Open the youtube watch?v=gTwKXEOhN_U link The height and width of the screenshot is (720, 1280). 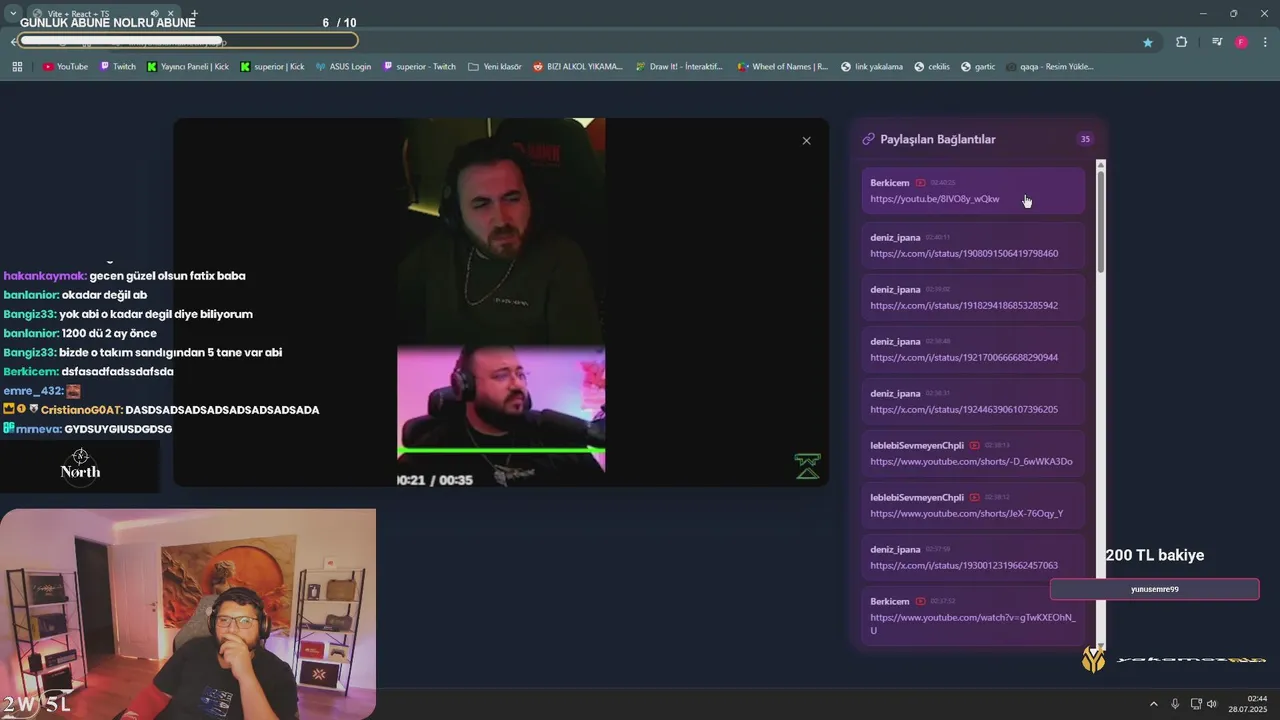[x=973, y=624]
